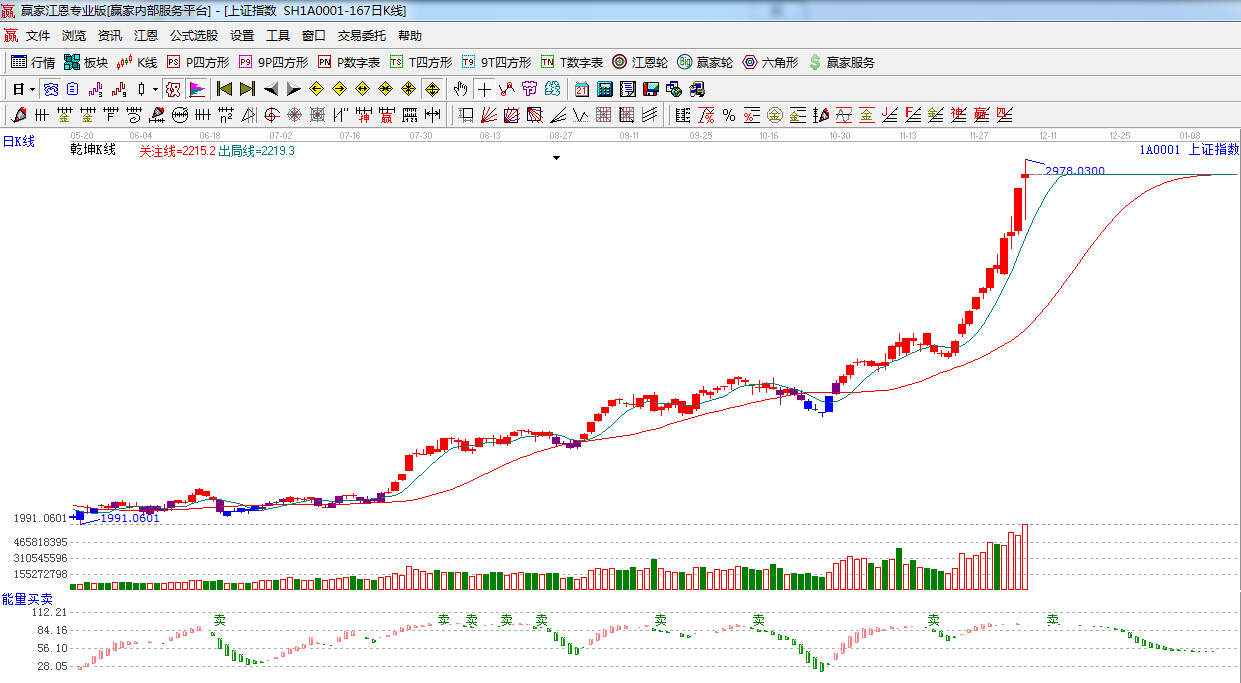Open the 公式选股 menu
1241x683 pixels.
193,35
